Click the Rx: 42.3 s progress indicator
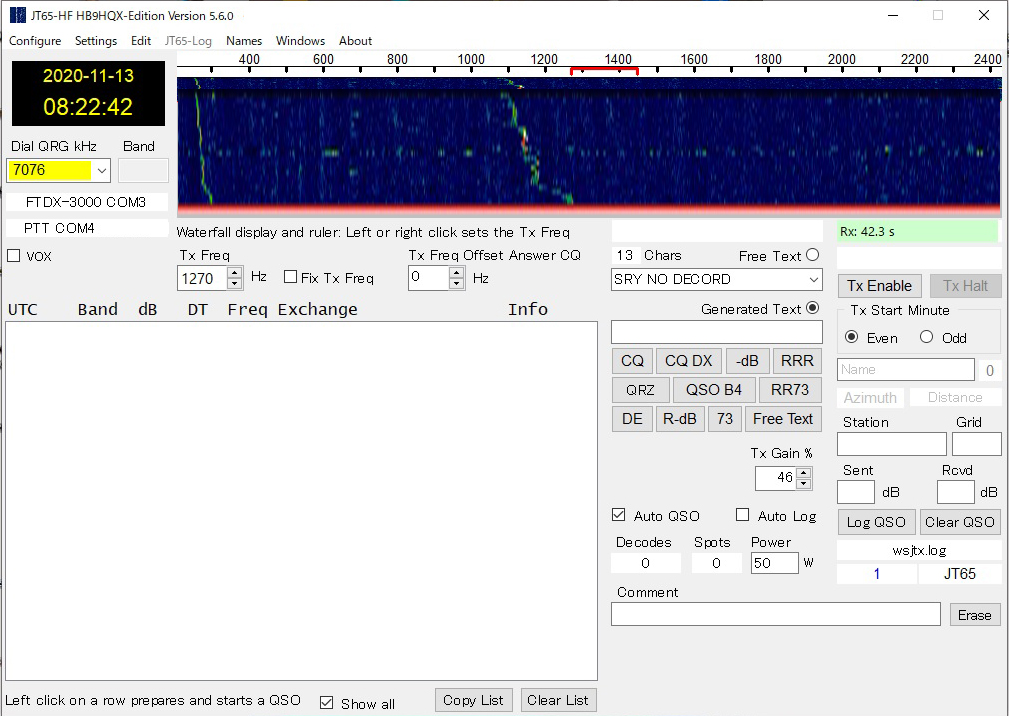This screenshot has height=716, width=1009. (918, 232)
